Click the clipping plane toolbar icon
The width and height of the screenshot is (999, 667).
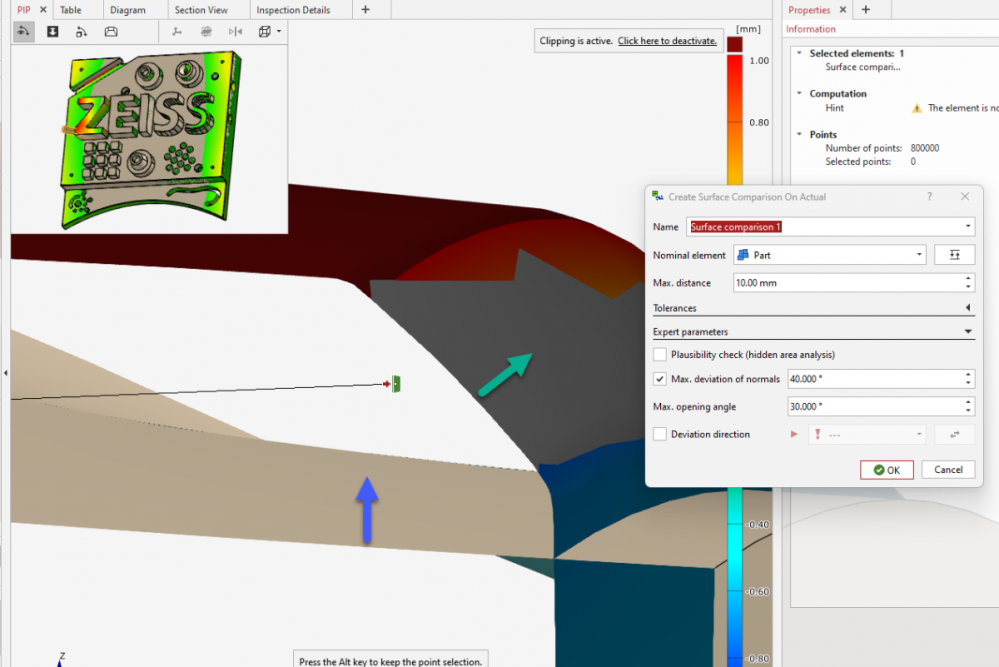pyautogui.click(x=110, y=31)
